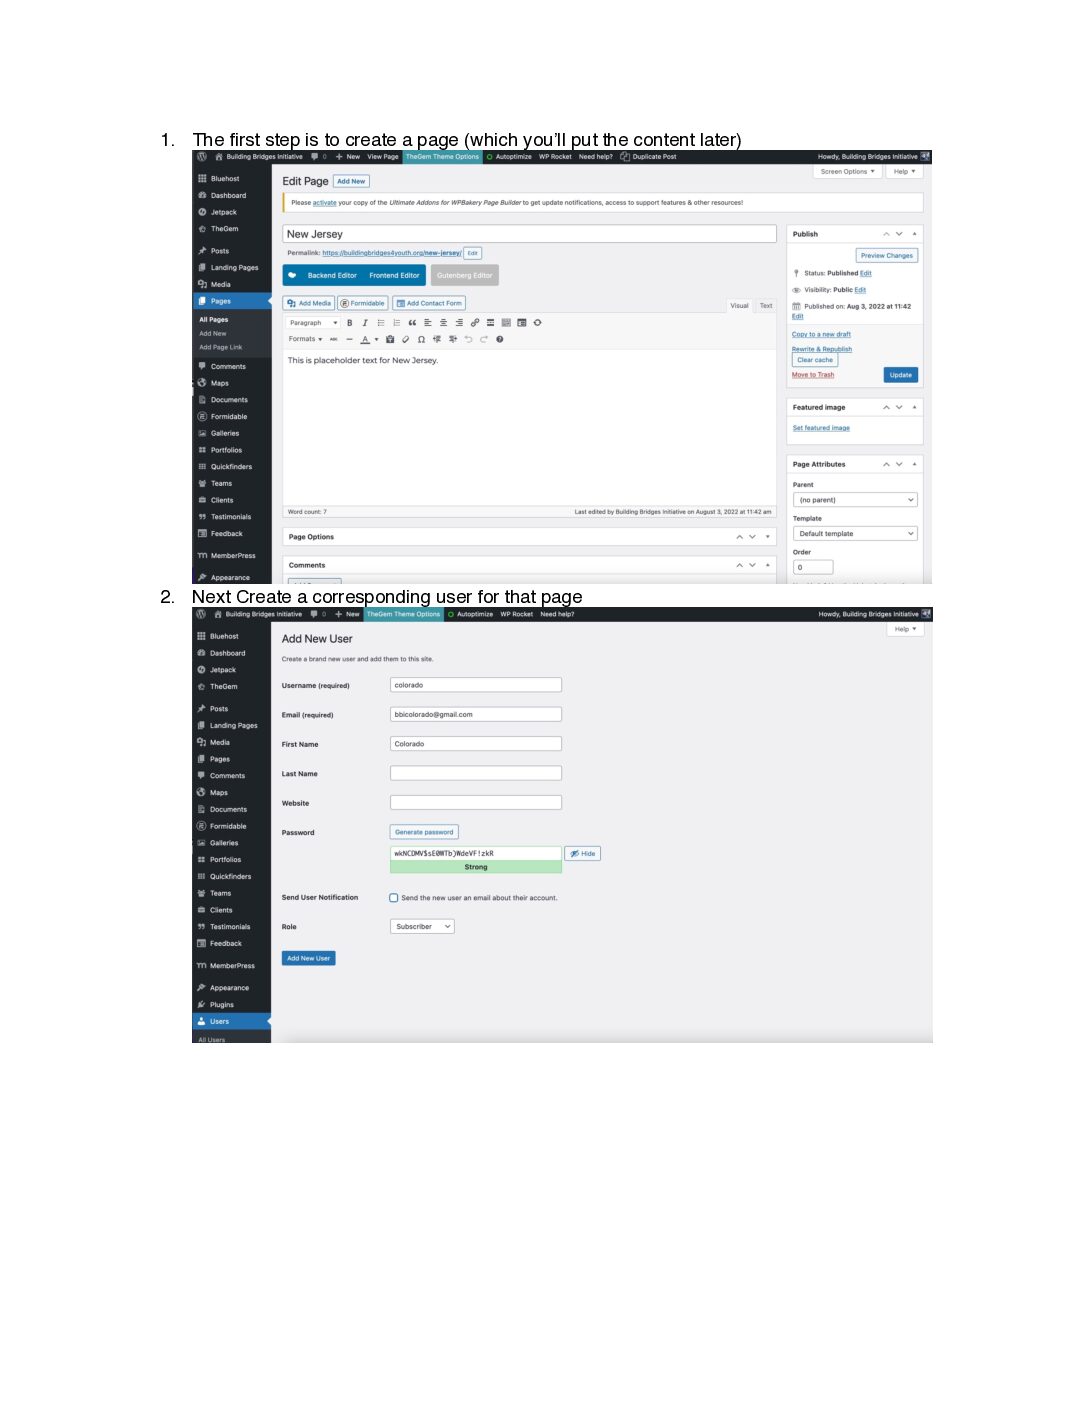Click the undo arrow in editor toolbar
Viewport: 1088px width, 1408px height.
click(468, 340)
